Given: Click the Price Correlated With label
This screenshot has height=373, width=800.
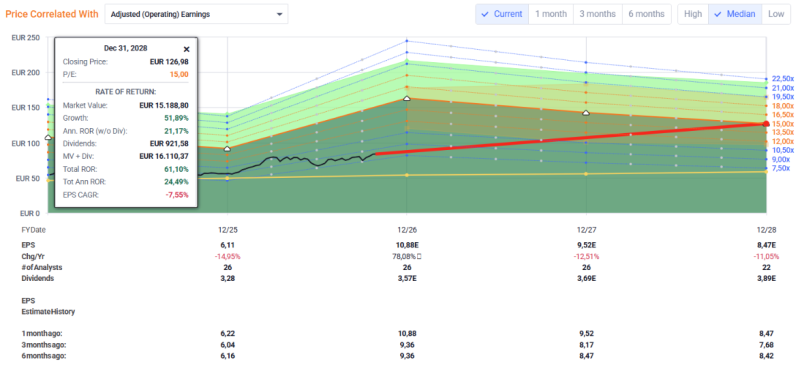Looking at the screenshot, I should tap(52, 14).
